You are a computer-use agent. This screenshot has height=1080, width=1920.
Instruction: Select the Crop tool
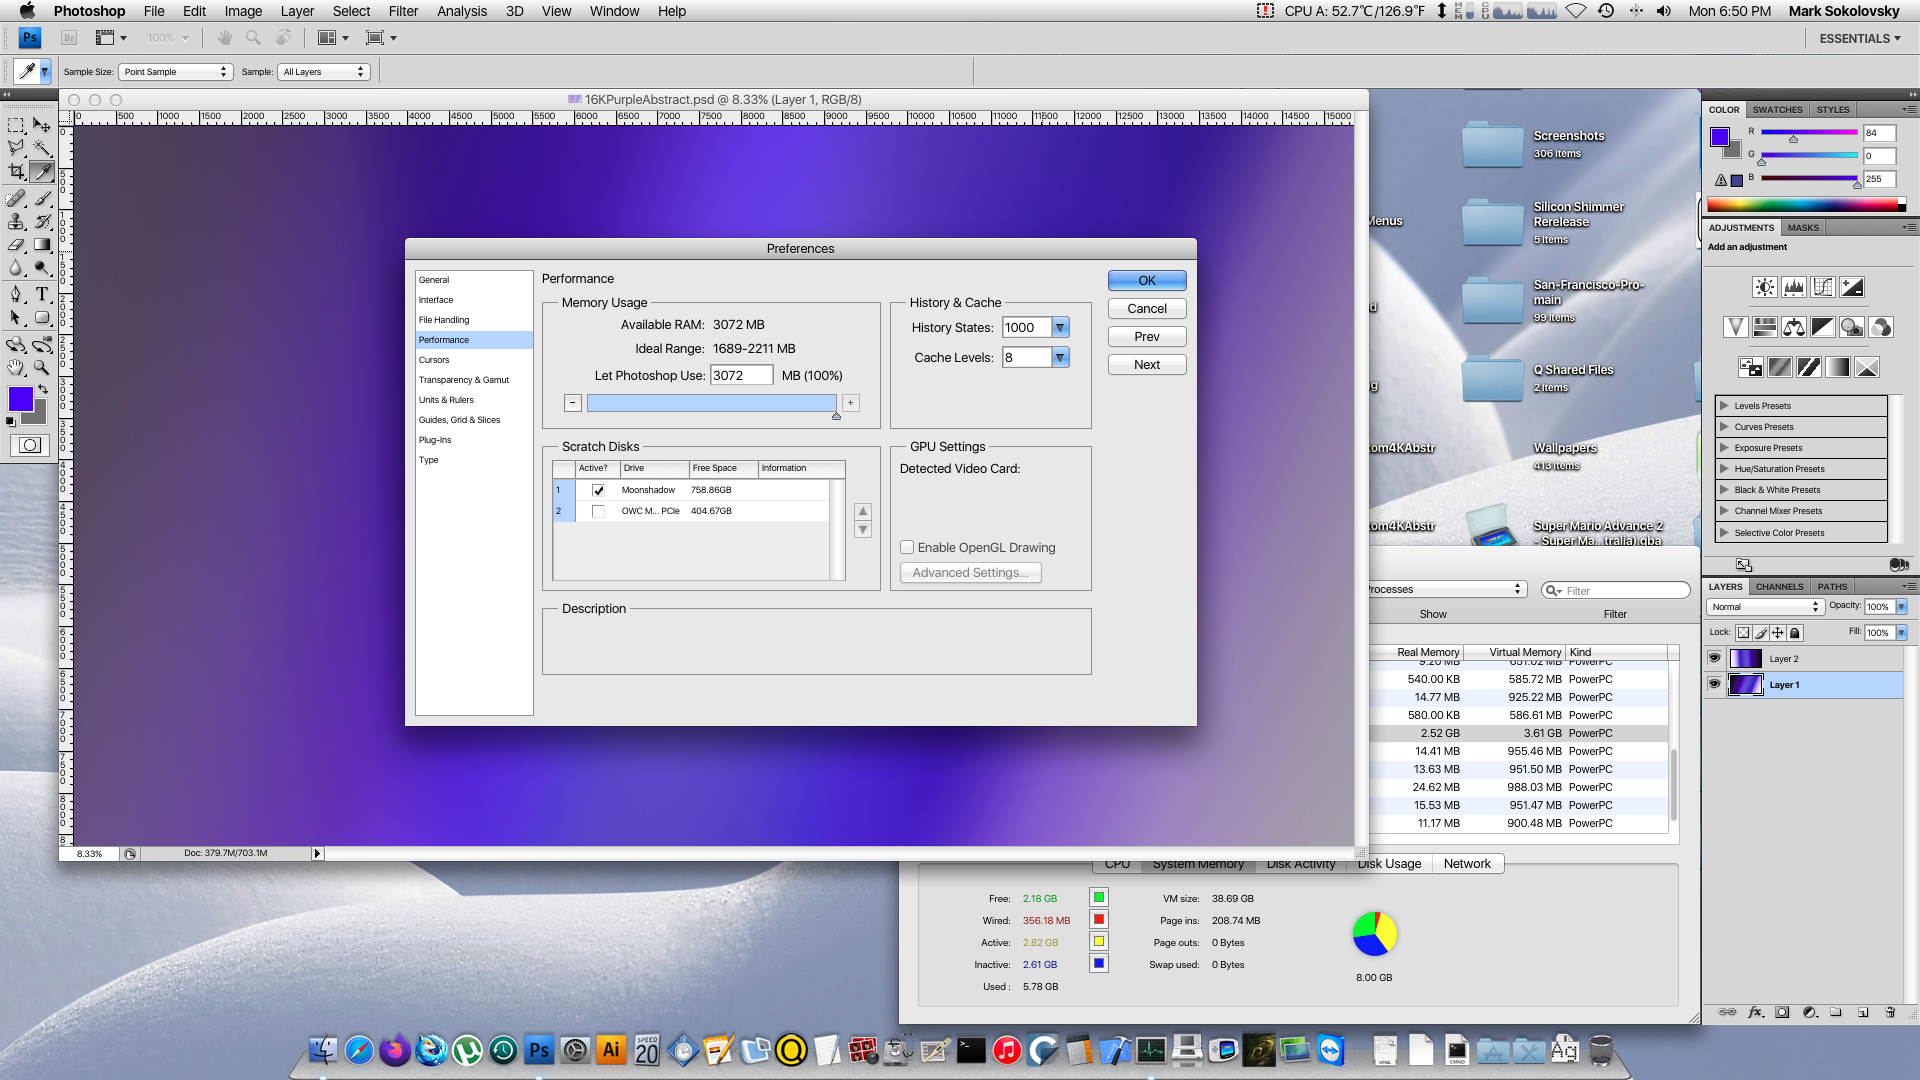pos(16,172)
